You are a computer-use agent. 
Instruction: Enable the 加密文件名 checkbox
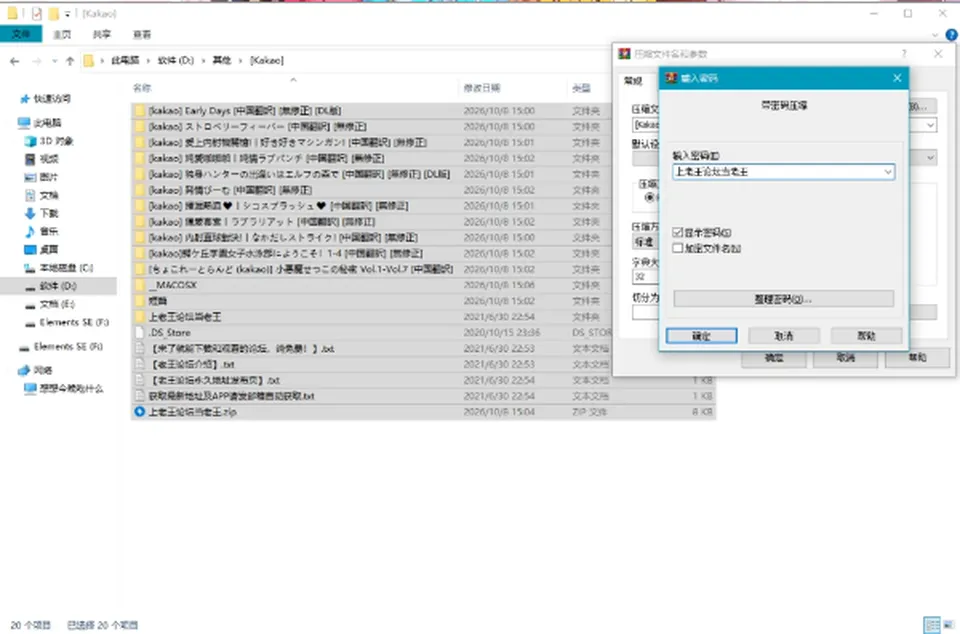pyautogui.click(x=677, y=248)
